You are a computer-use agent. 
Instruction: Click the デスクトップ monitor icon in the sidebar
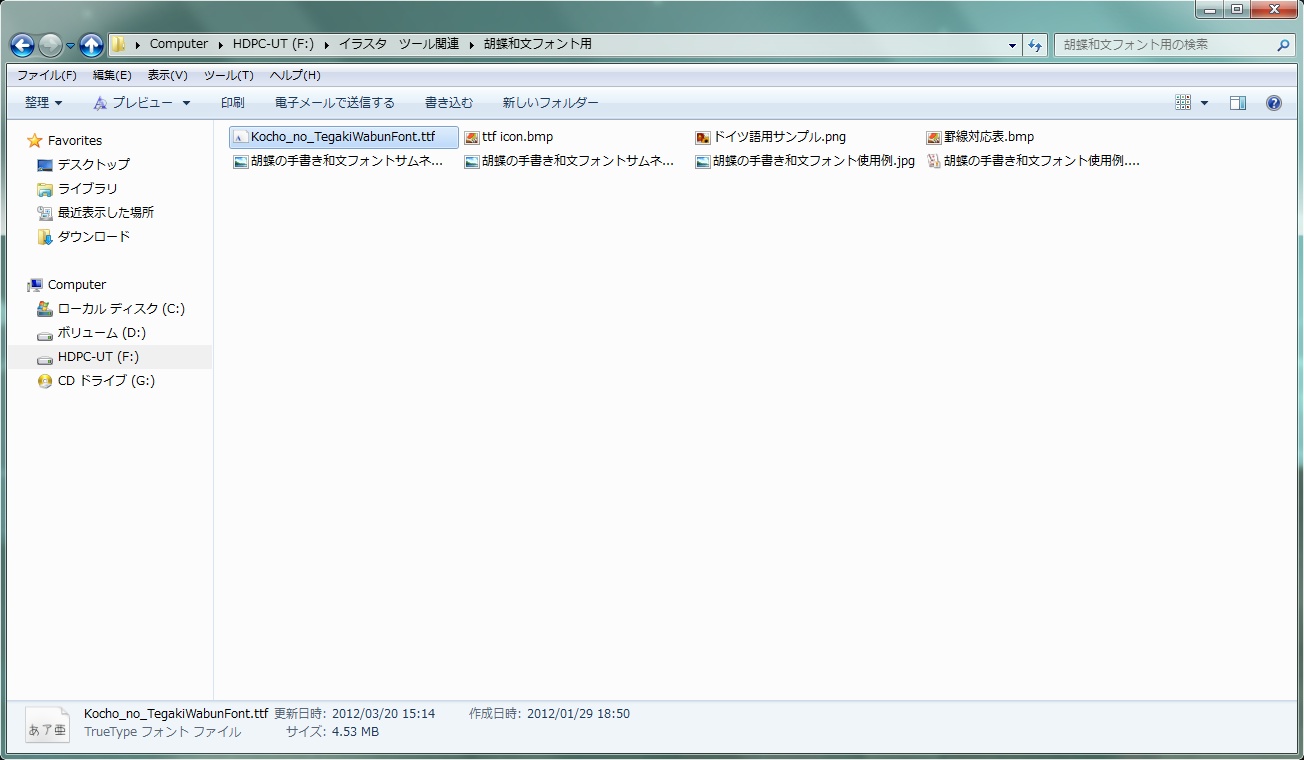45,165
